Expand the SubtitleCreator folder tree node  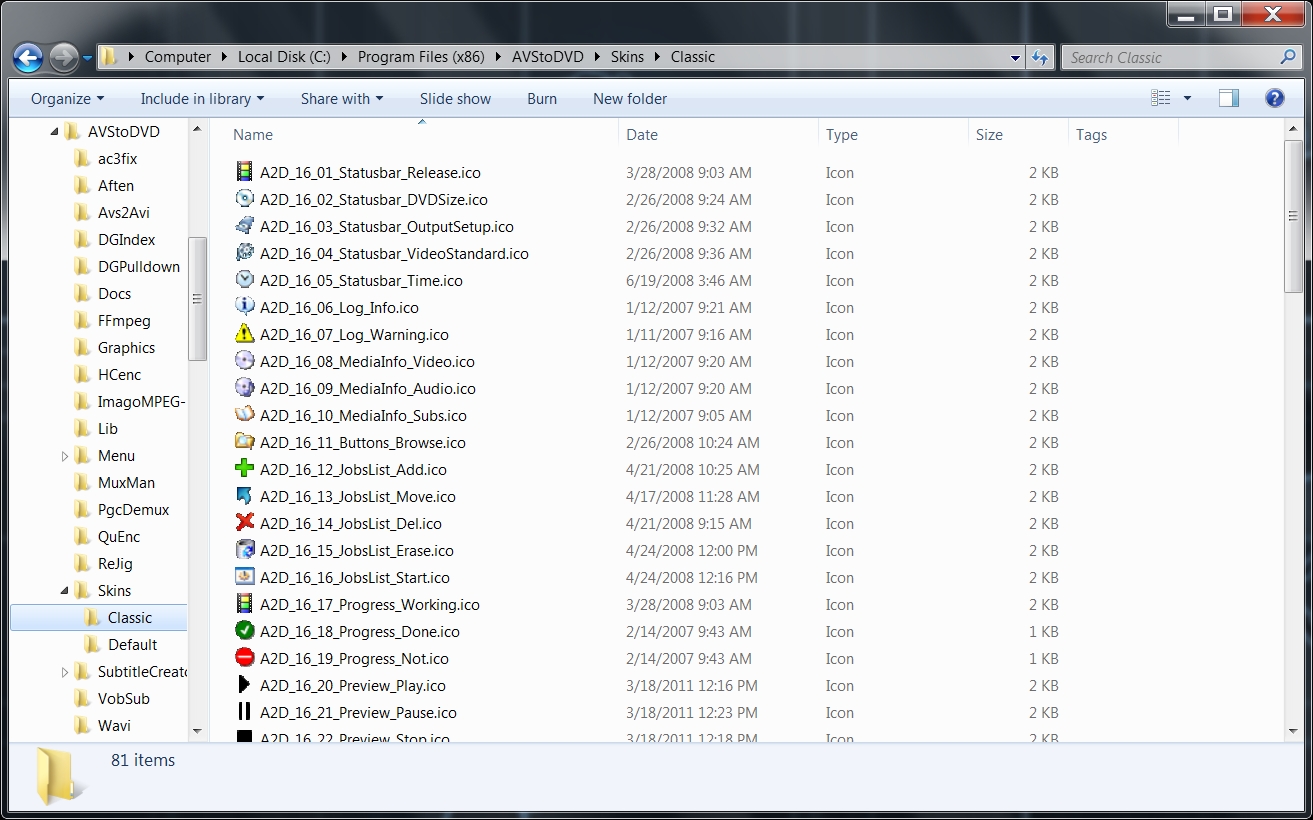click(x=65, y=672)
